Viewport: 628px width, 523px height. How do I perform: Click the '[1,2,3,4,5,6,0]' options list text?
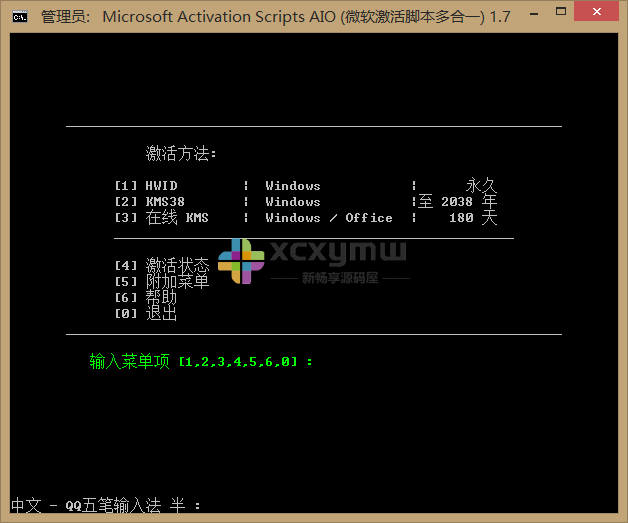coord(238,362)
